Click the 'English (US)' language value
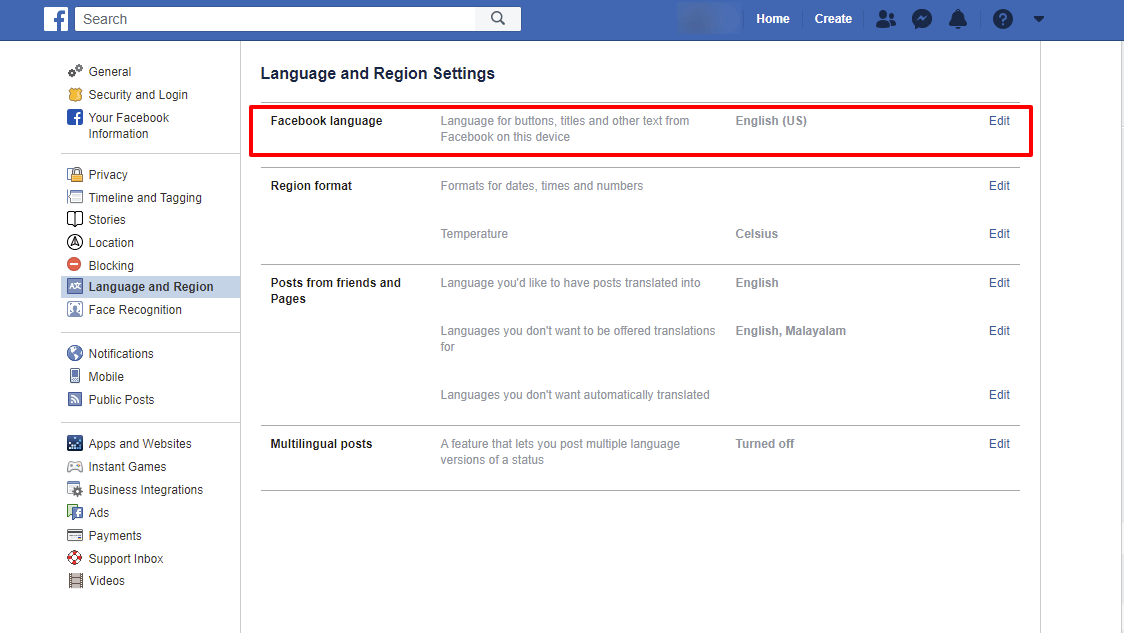Screen dimensions: 1124x633 tap(771, 120)
